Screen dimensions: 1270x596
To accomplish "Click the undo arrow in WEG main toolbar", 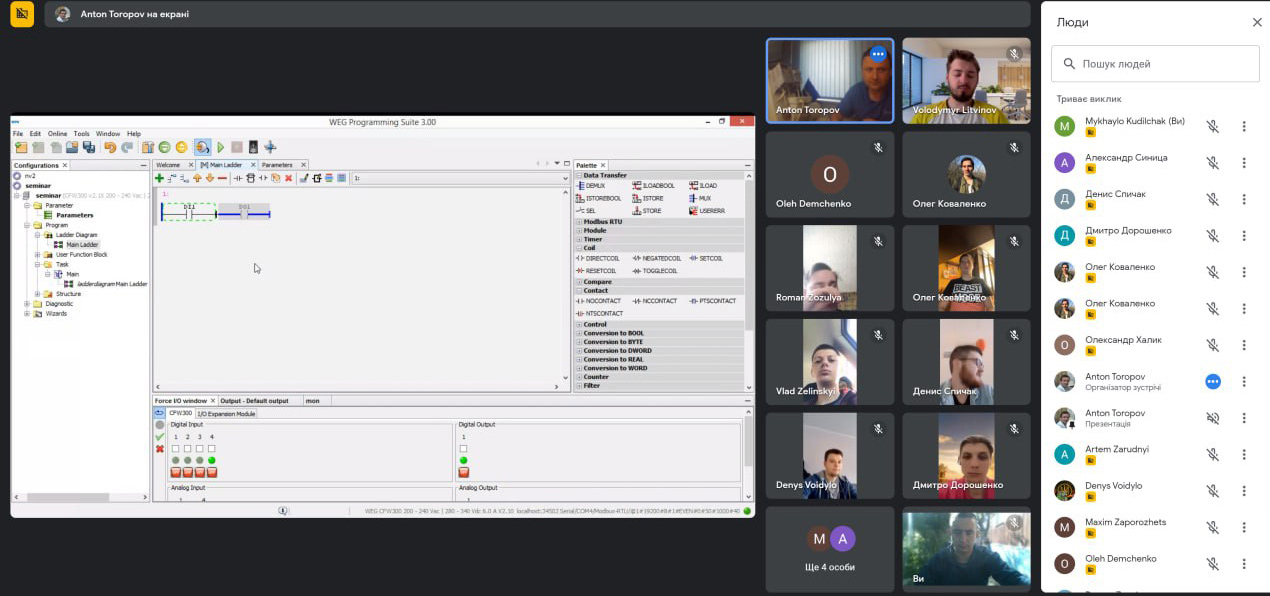I will tap(110, 147).
